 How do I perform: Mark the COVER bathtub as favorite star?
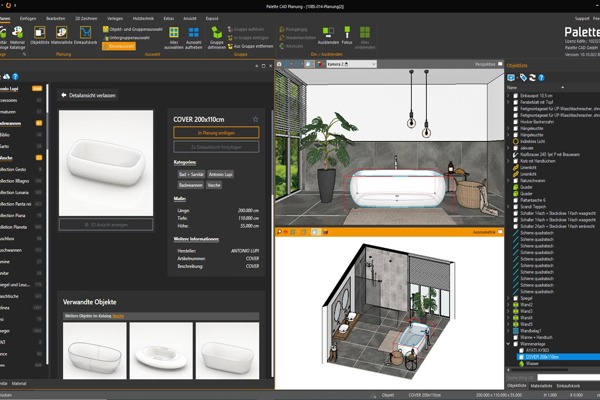256,119
